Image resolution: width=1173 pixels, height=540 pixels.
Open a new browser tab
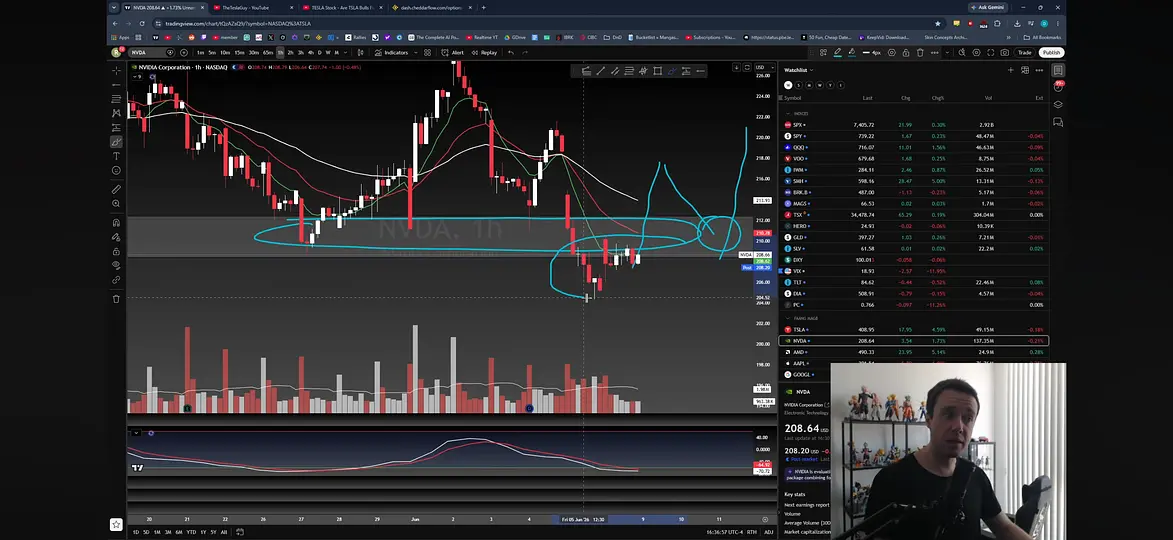(483, 7)
